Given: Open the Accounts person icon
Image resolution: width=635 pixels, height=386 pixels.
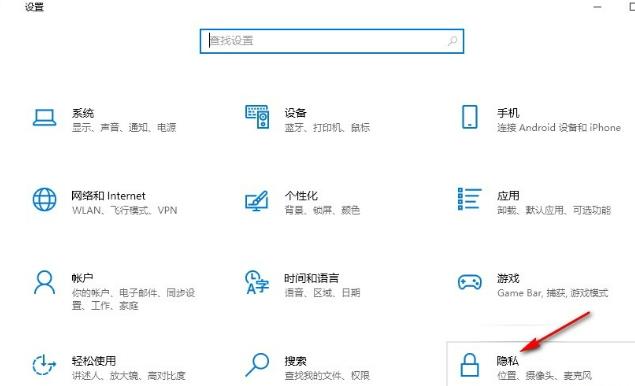Looking at the screenshot, I should 45,282.
